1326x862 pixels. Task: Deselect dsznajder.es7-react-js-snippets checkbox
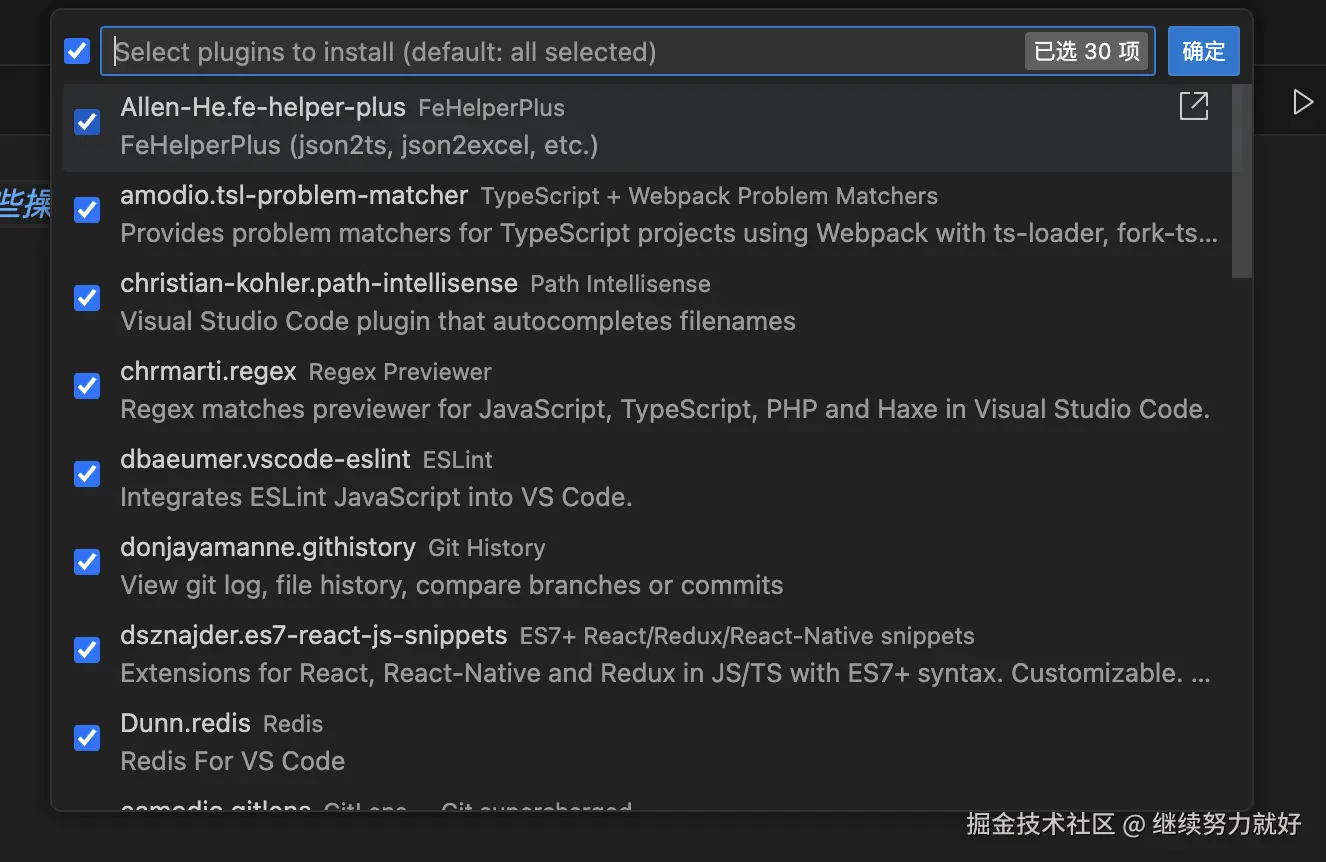coord(87,650)
